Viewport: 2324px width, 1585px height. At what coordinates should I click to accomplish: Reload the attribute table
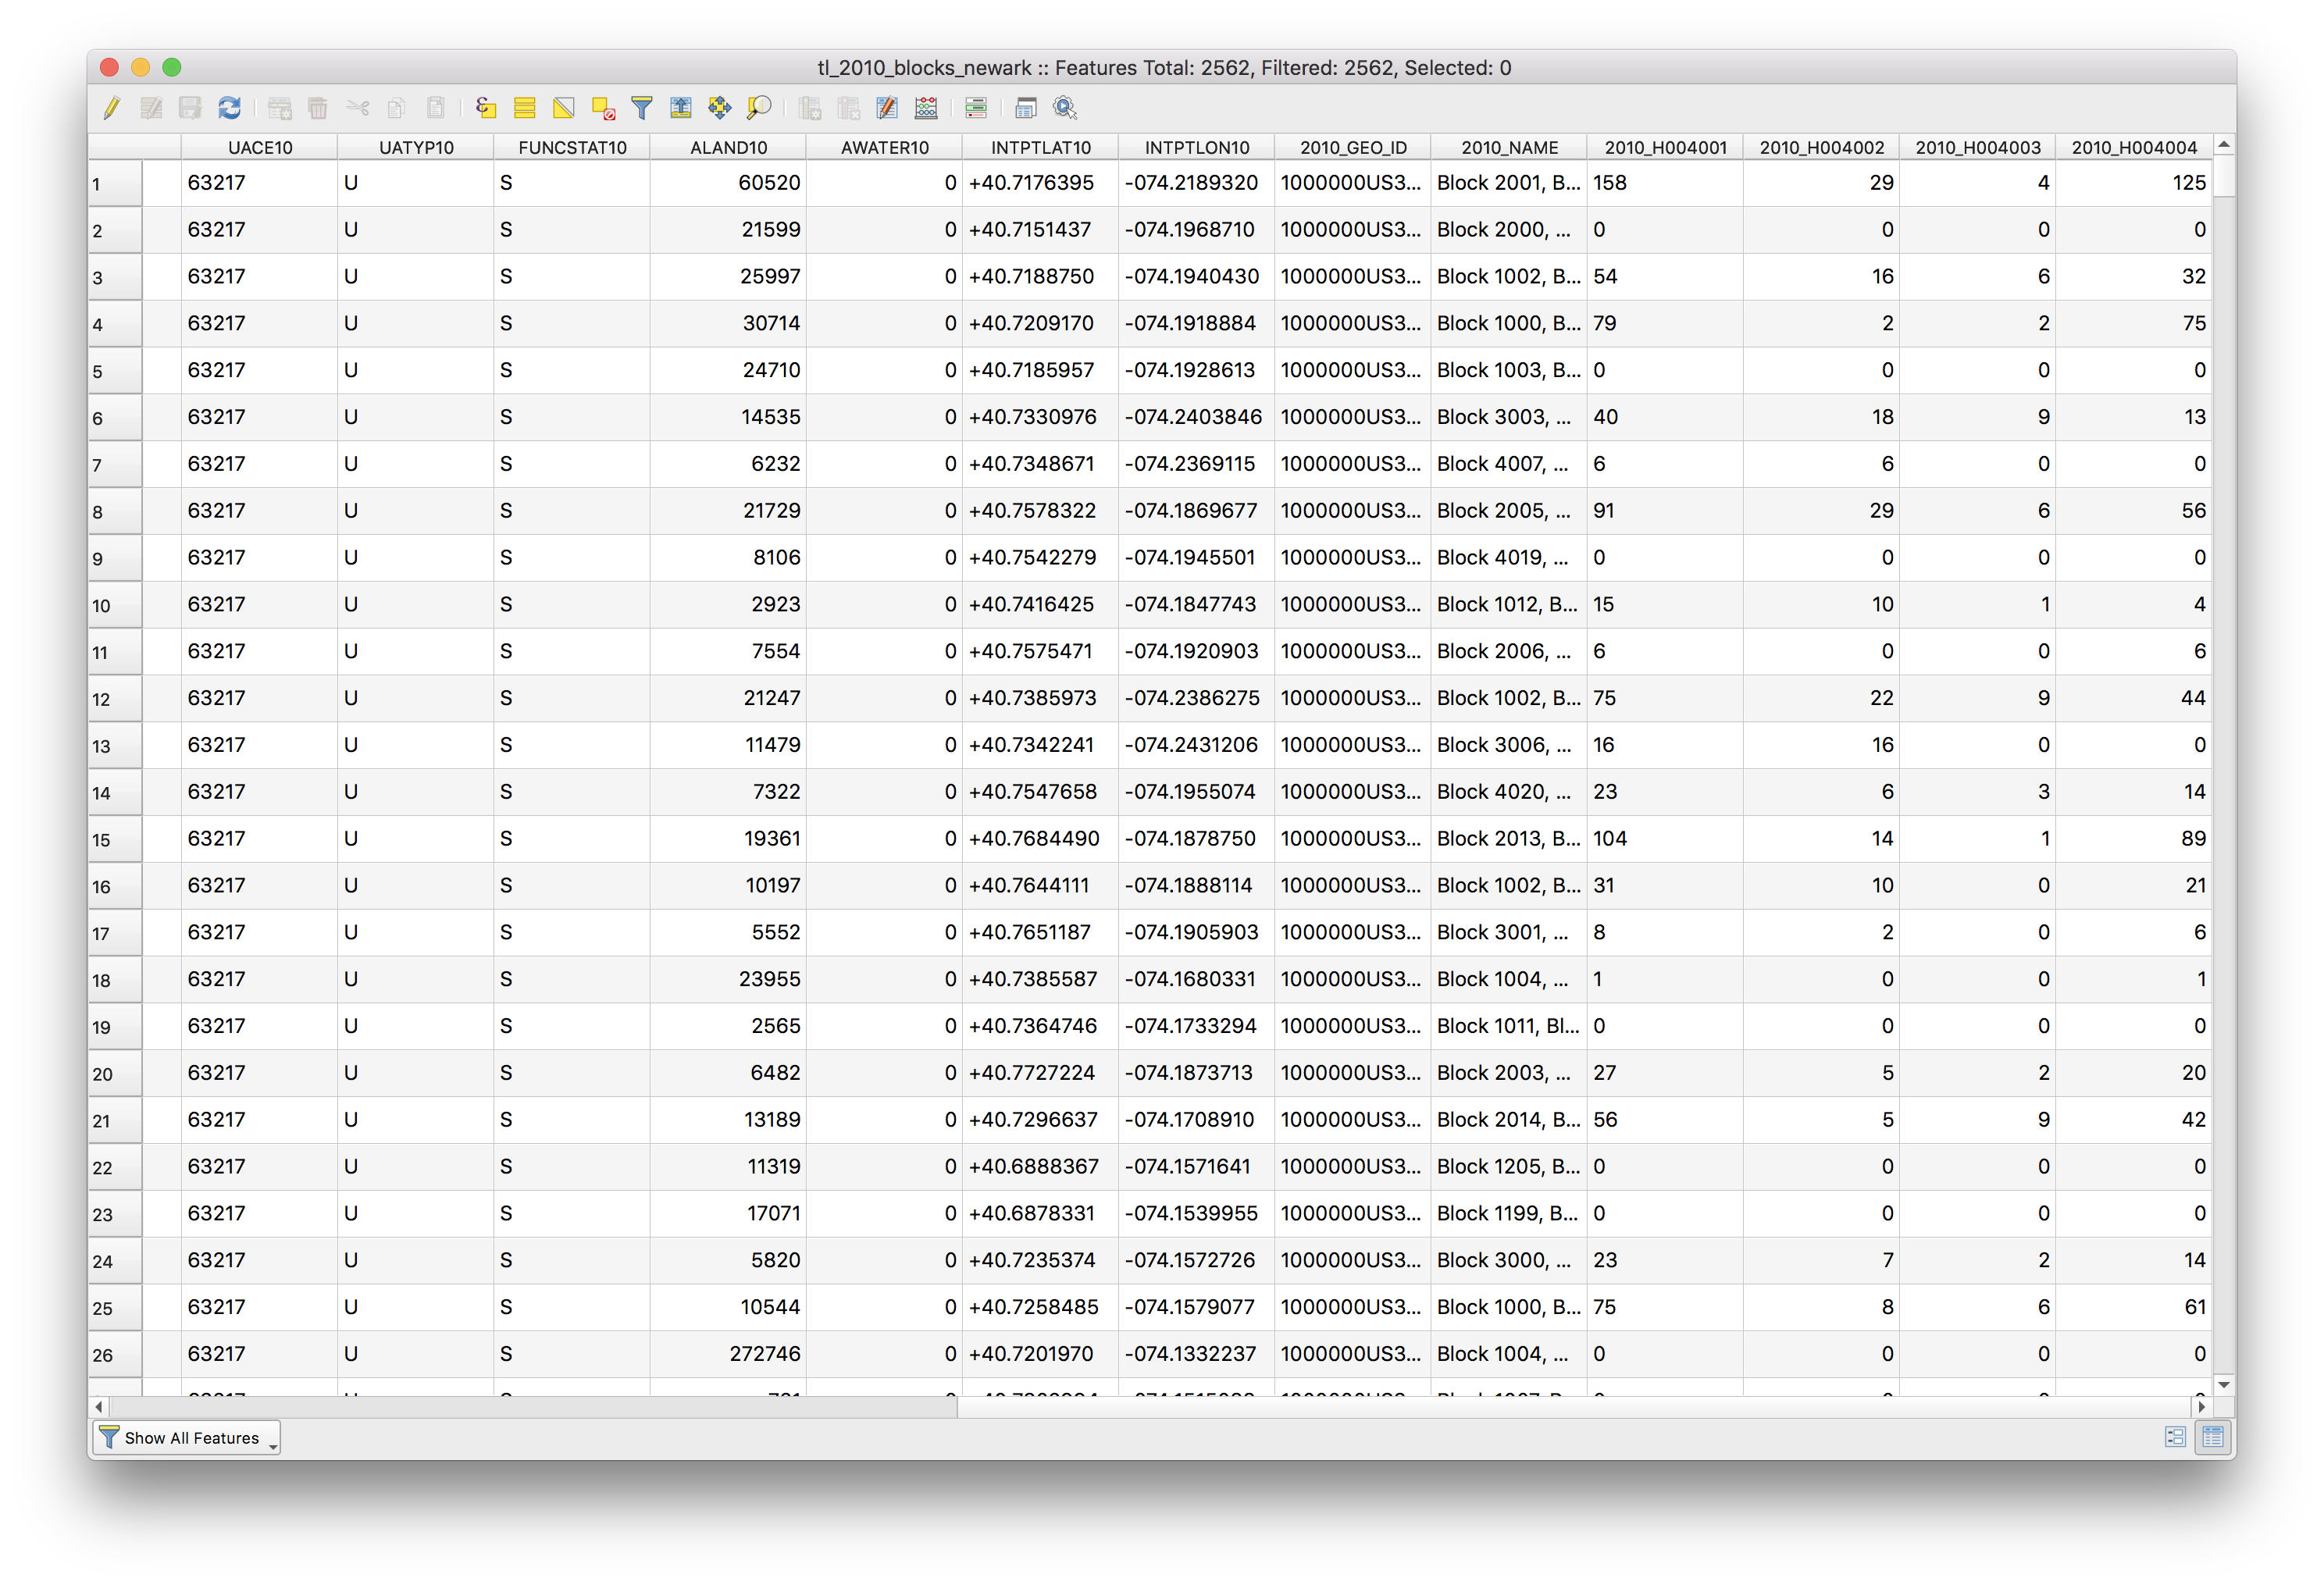click(x=229, y=108)
